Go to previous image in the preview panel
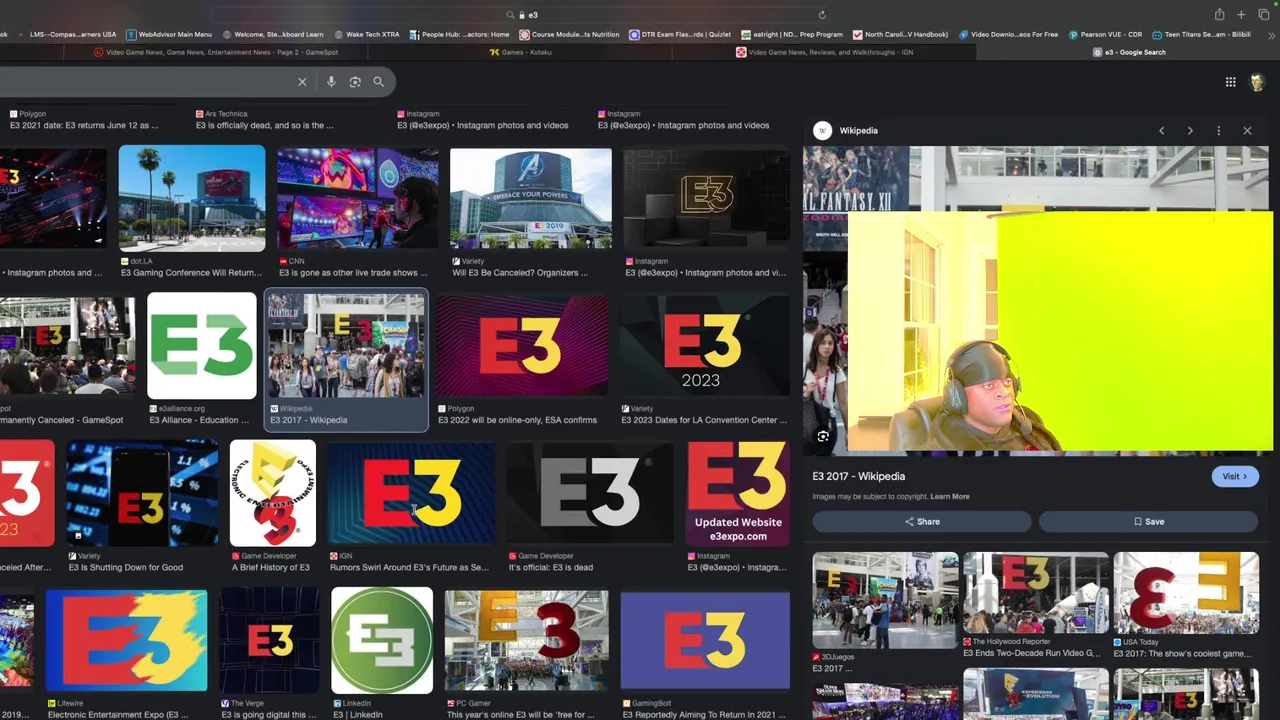1280x720 pixels. pyautogui.click(x=1161, y=131)
